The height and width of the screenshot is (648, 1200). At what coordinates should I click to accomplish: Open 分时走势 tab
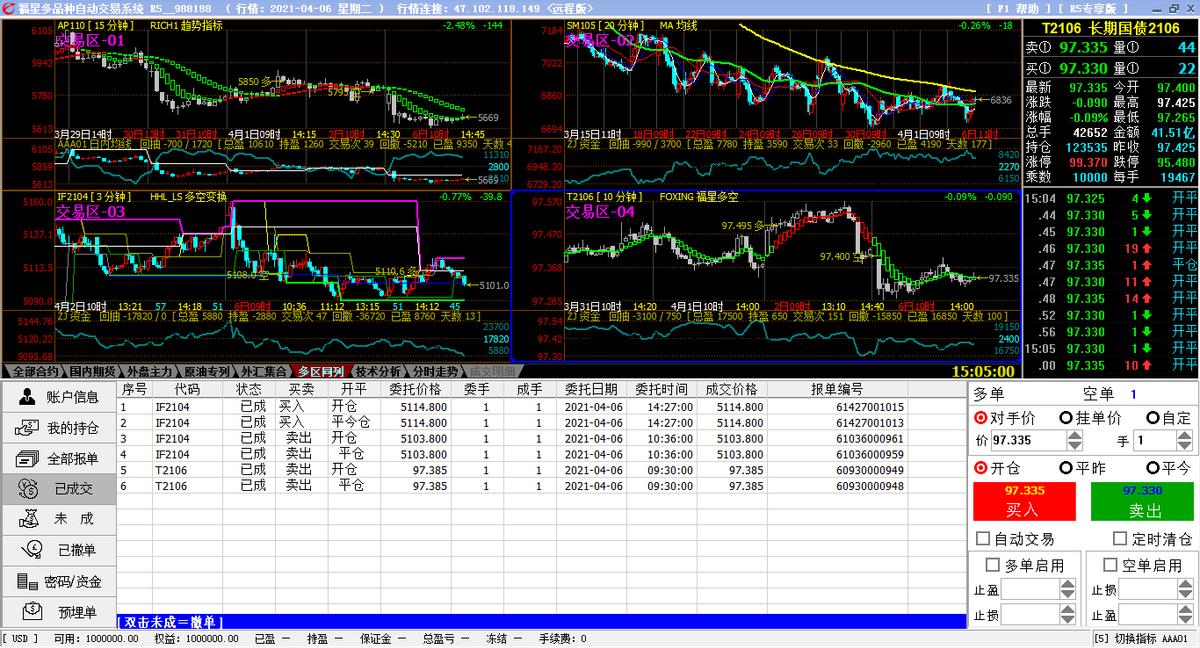pyautogui.click(x=436, y=371)
